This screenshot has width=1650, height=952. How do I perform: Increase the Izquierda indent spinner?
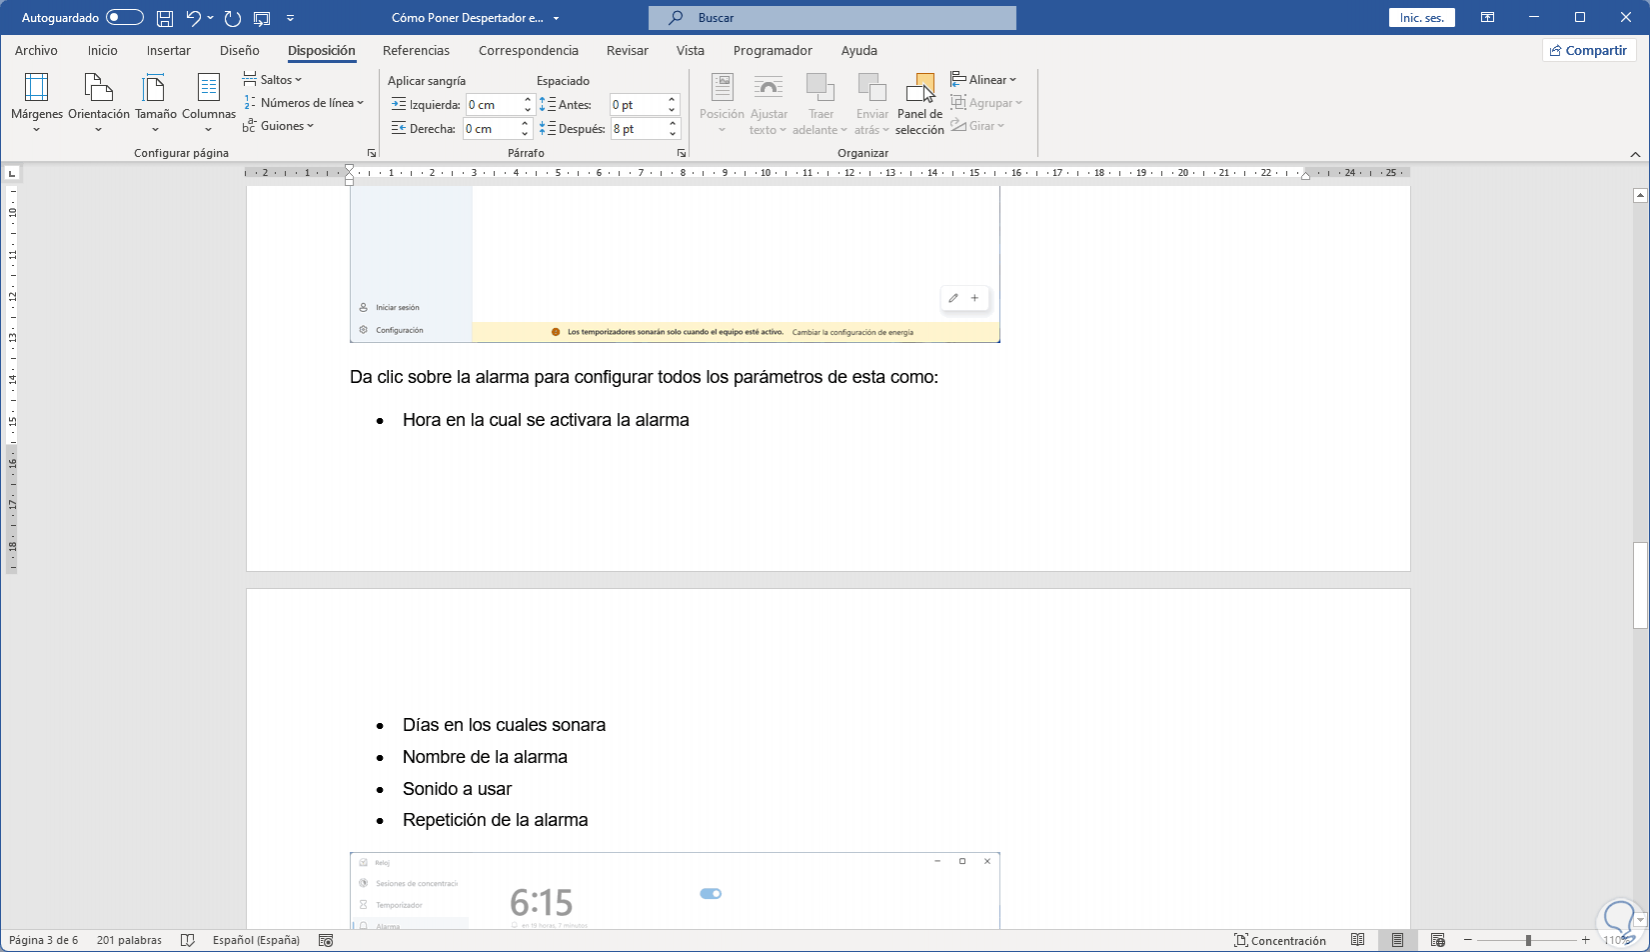point(528,99)
